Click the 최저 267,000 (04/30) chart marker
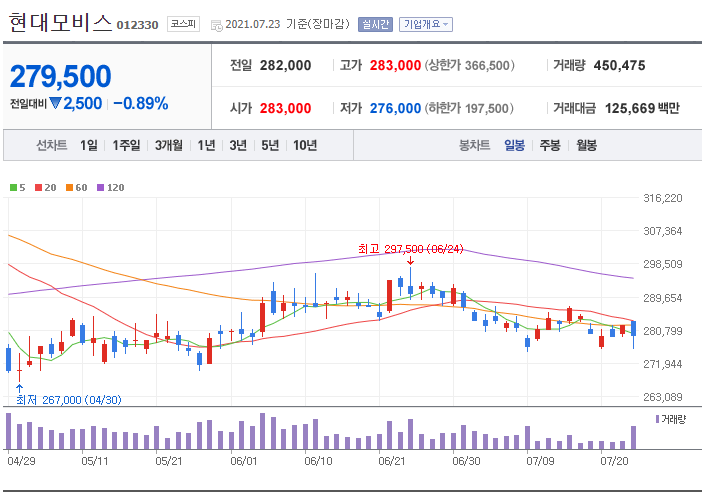 (x=69, y=400)
